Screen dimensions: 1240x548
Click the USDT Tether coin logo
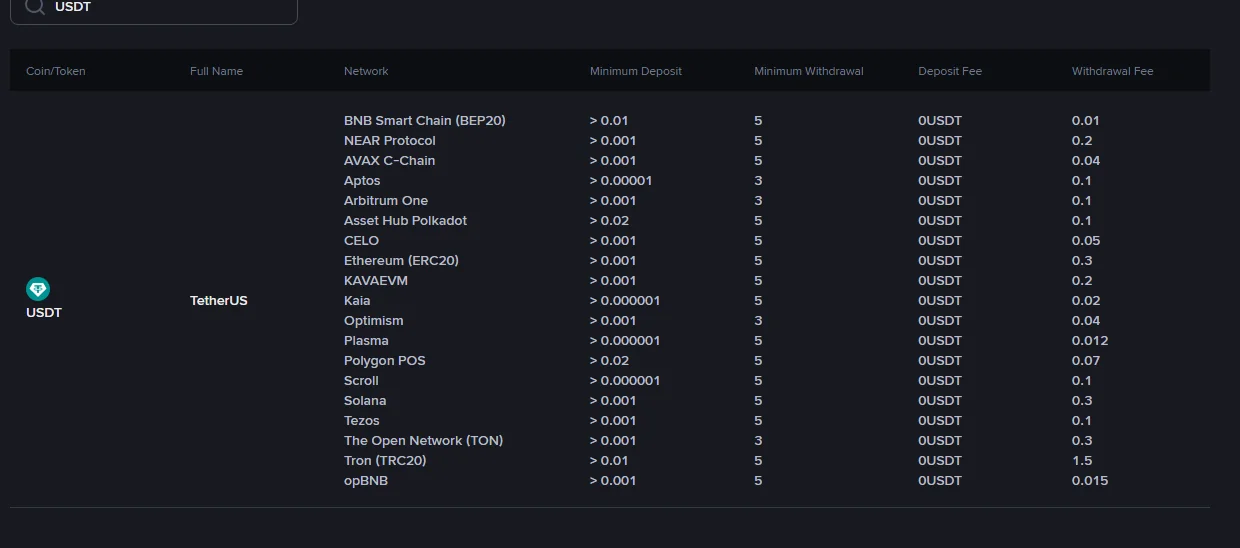[38, 289]
